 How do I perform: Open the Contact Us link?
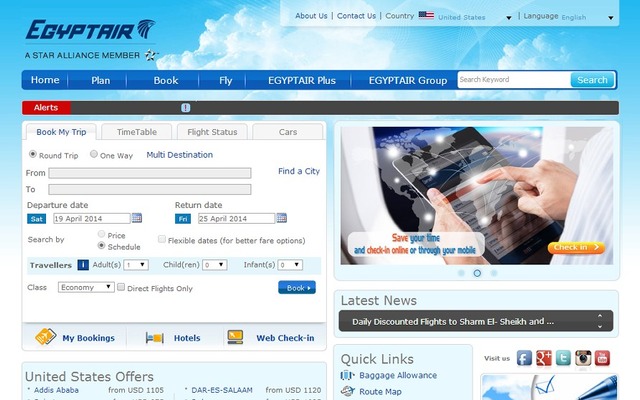(x=356, y=16)
